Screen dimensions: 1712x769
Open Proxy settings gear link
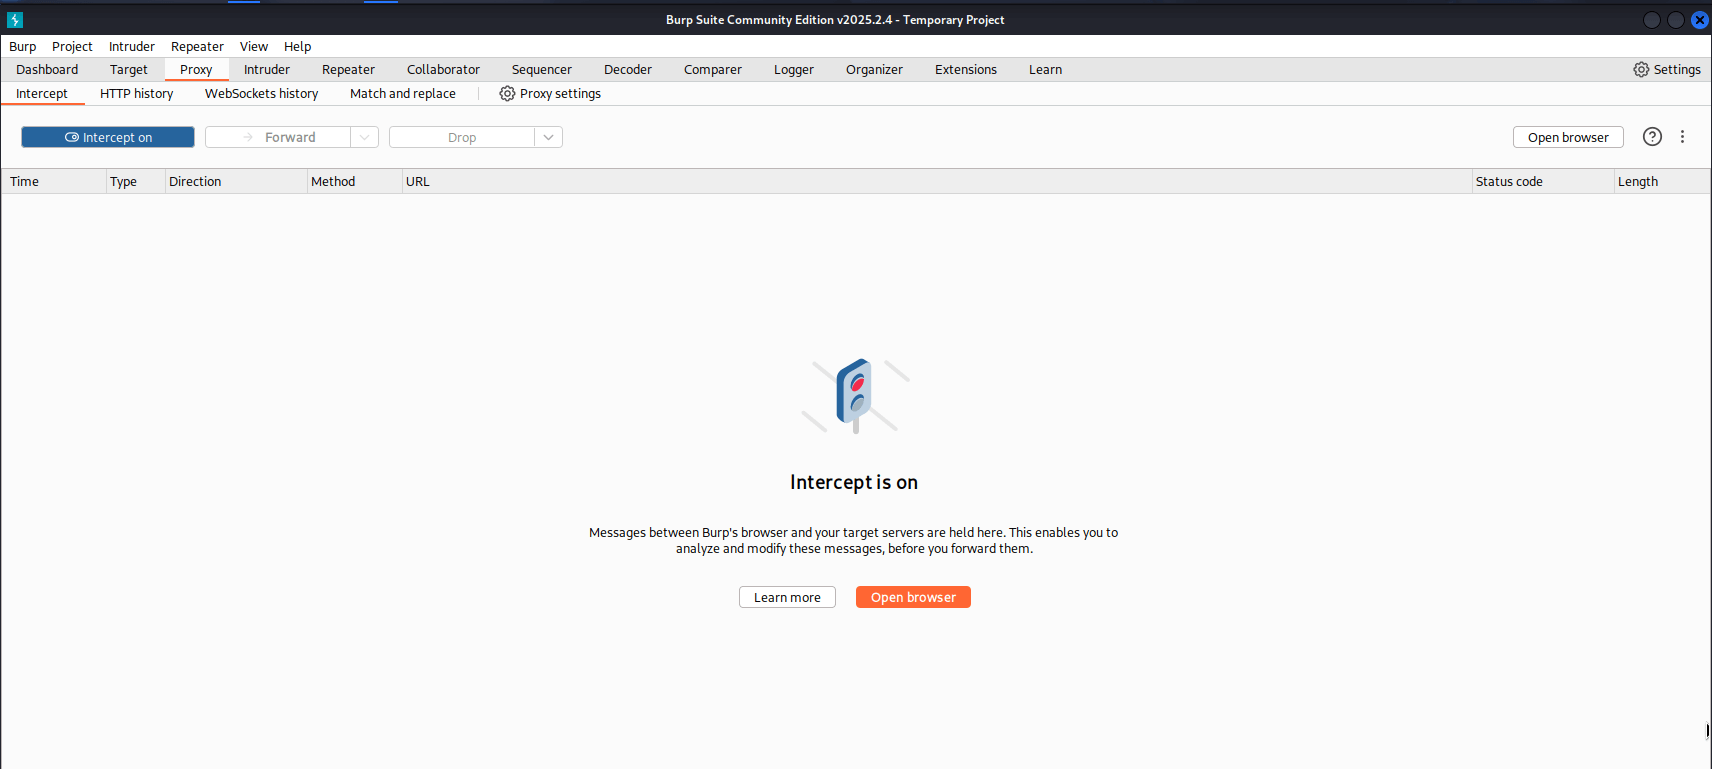tap(550, 94)
